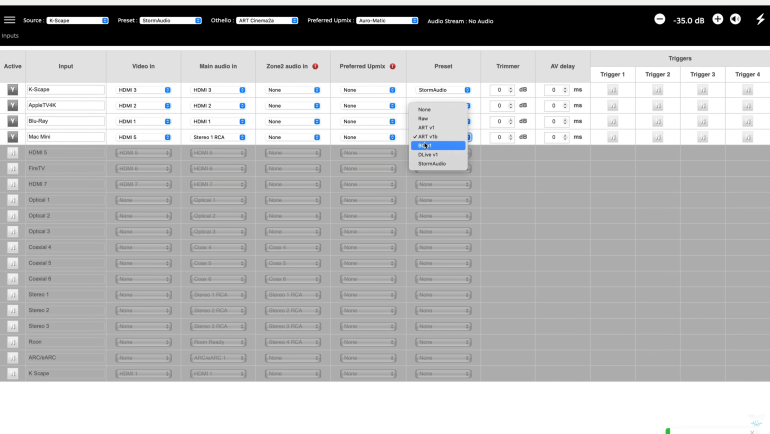Viewport: 770px width, 434px height.
Task: Open Video in dropdown for AppleTV4K
Action: tap(144, 106)
